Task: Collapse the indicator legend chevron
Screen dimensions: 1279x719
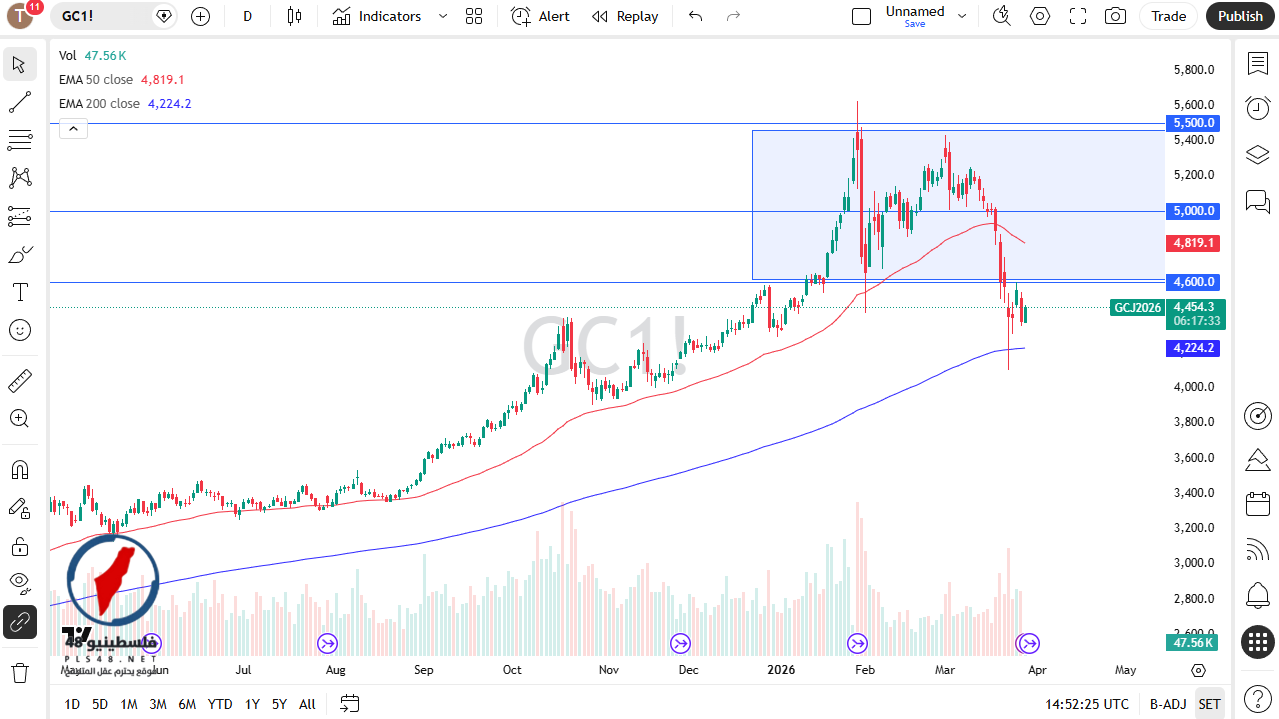Action: (73, 128)
